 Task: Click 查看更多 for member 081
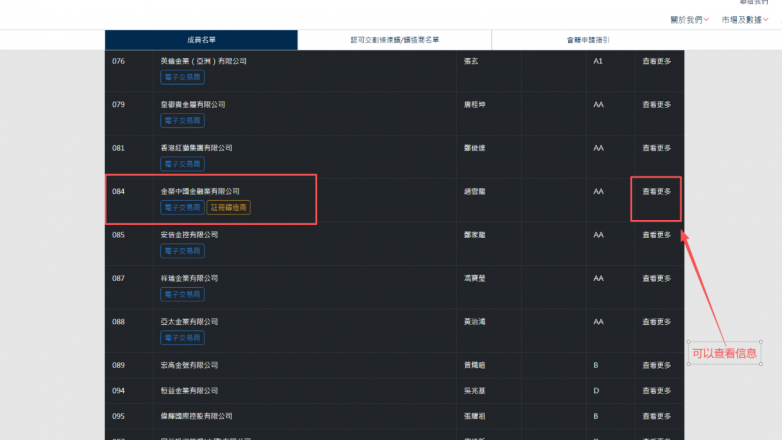[656, 148]
